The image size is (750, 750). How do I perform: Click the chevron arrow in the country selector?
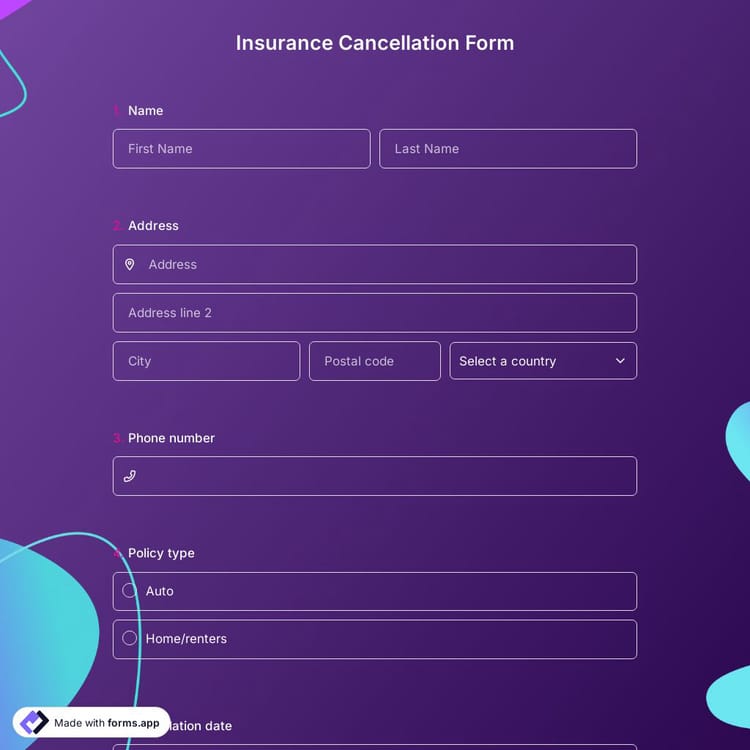[x=620, y=361]
